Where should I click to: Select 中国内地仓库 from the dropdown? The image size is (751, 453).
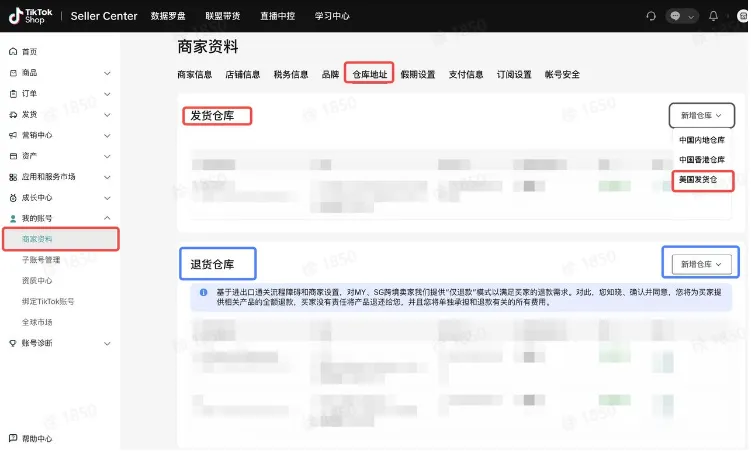coord(702,140)
